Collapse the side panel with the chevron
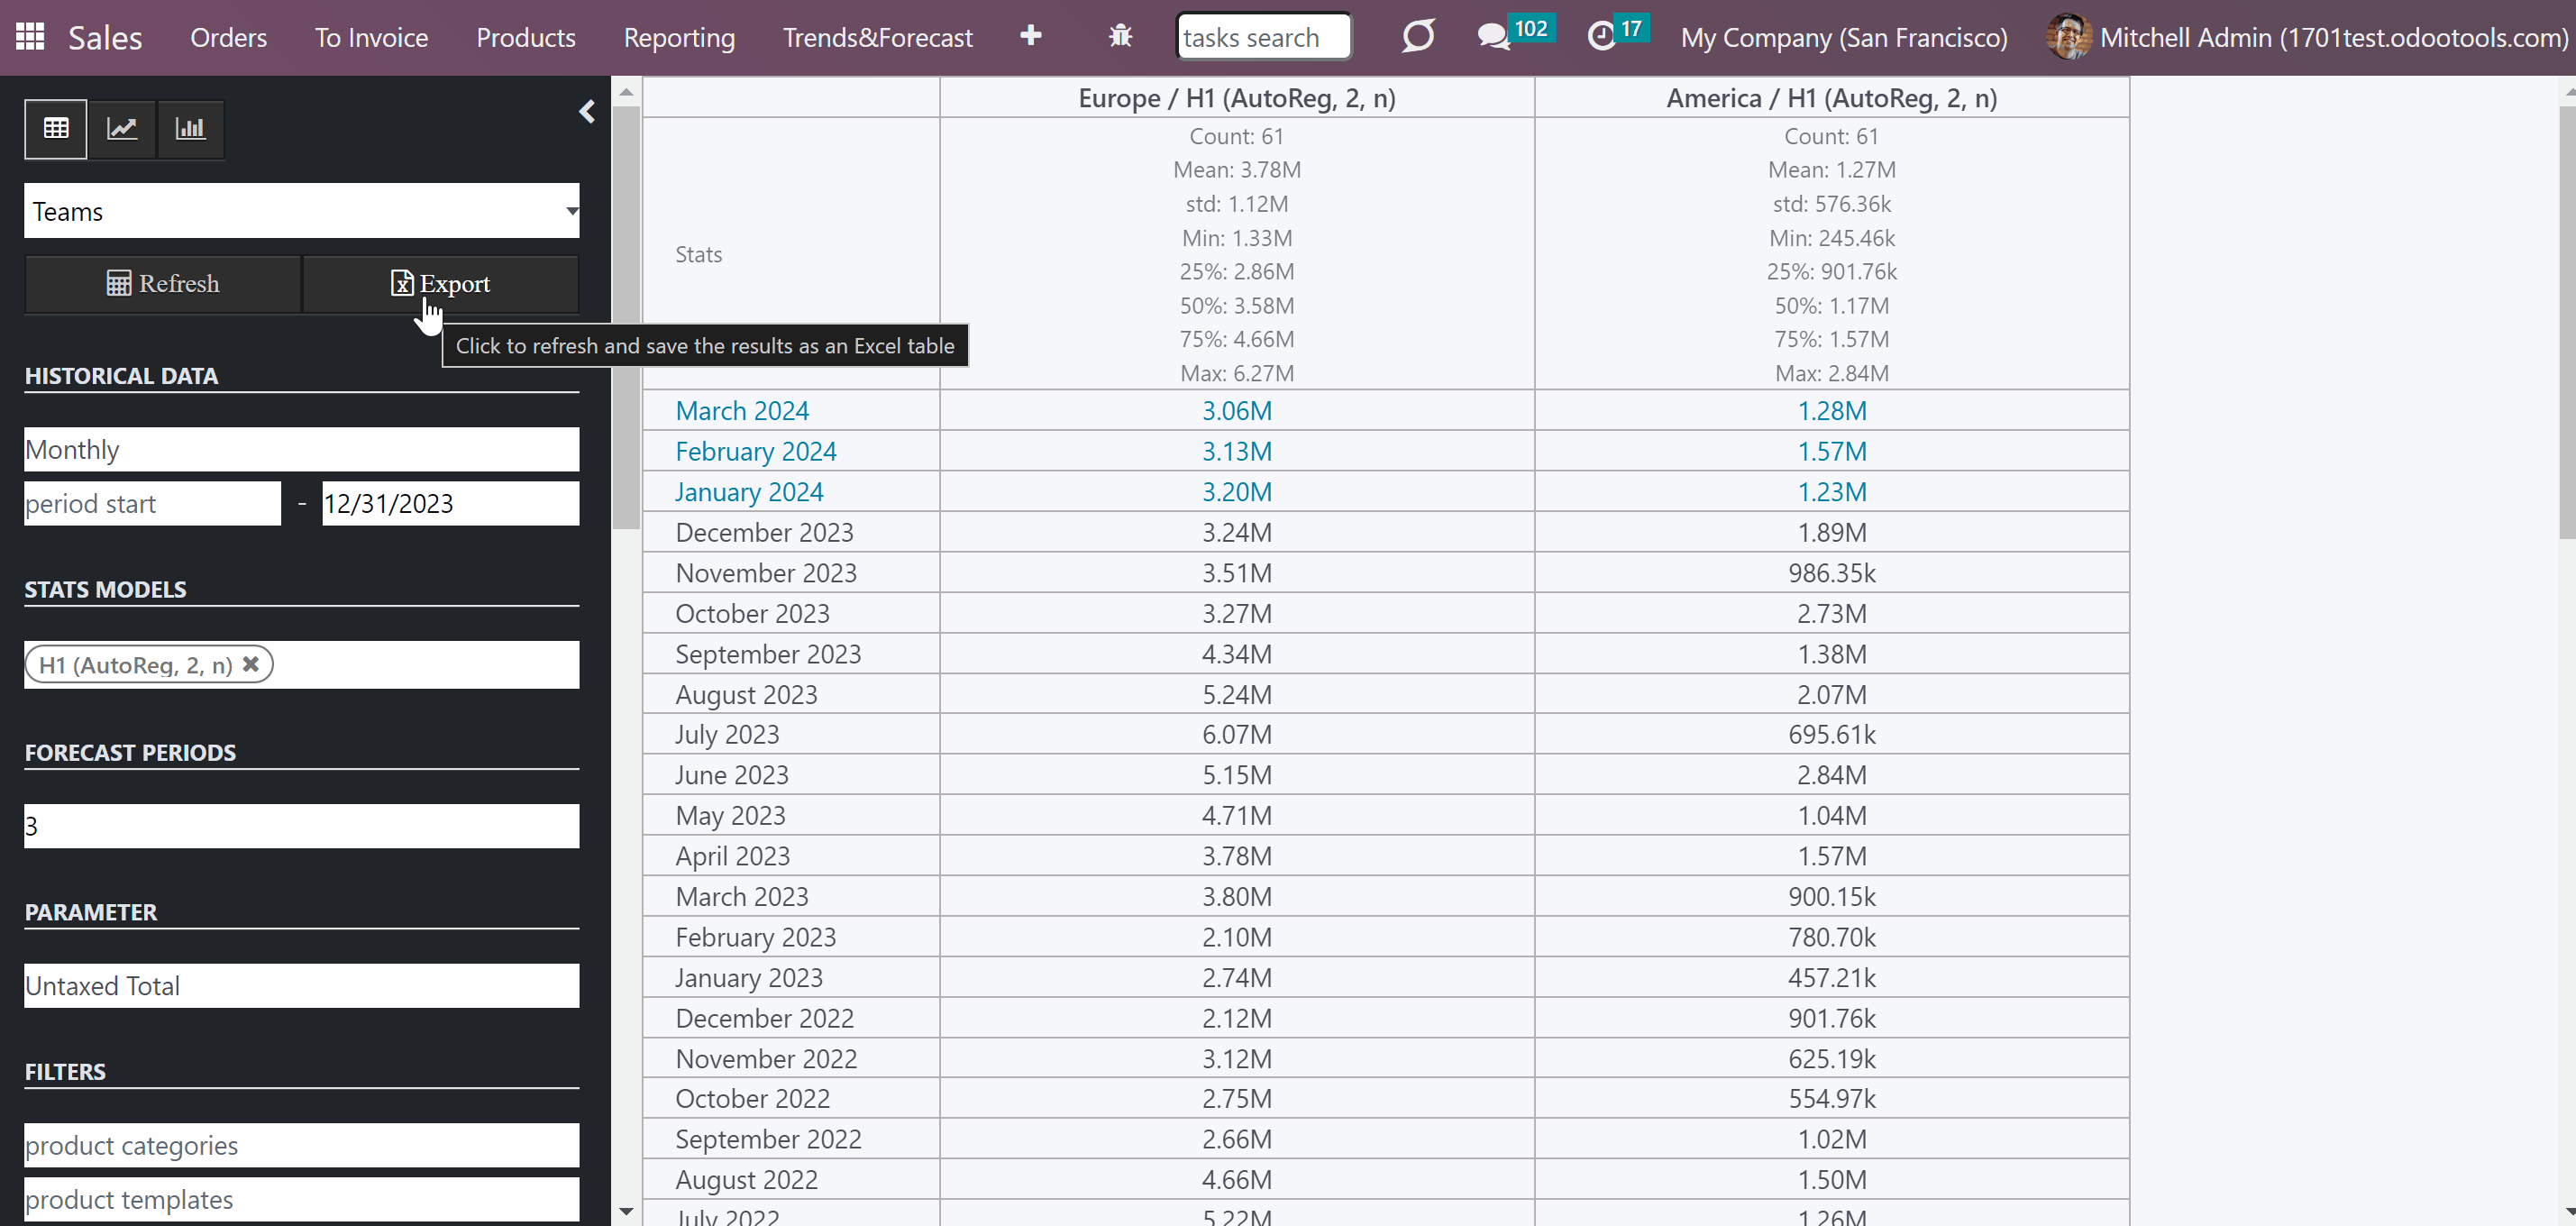 click(x=587, y=112)
